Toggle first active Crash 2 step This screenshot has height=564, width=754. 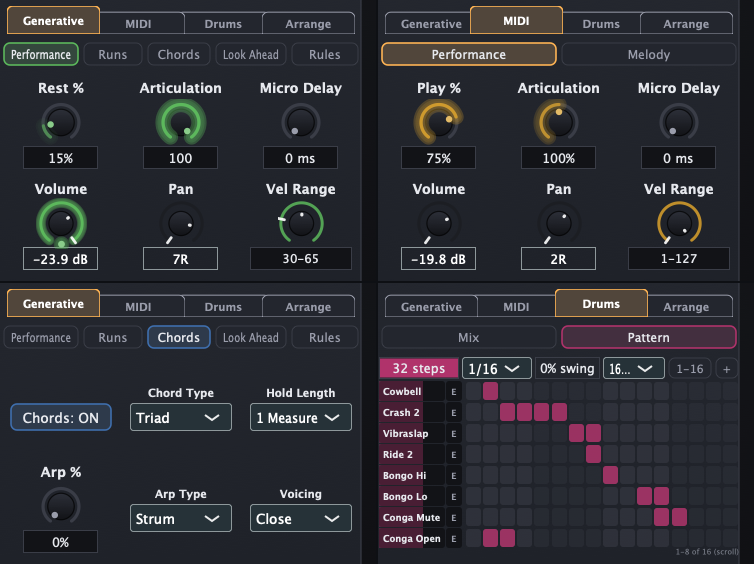[x=507, y=413]
